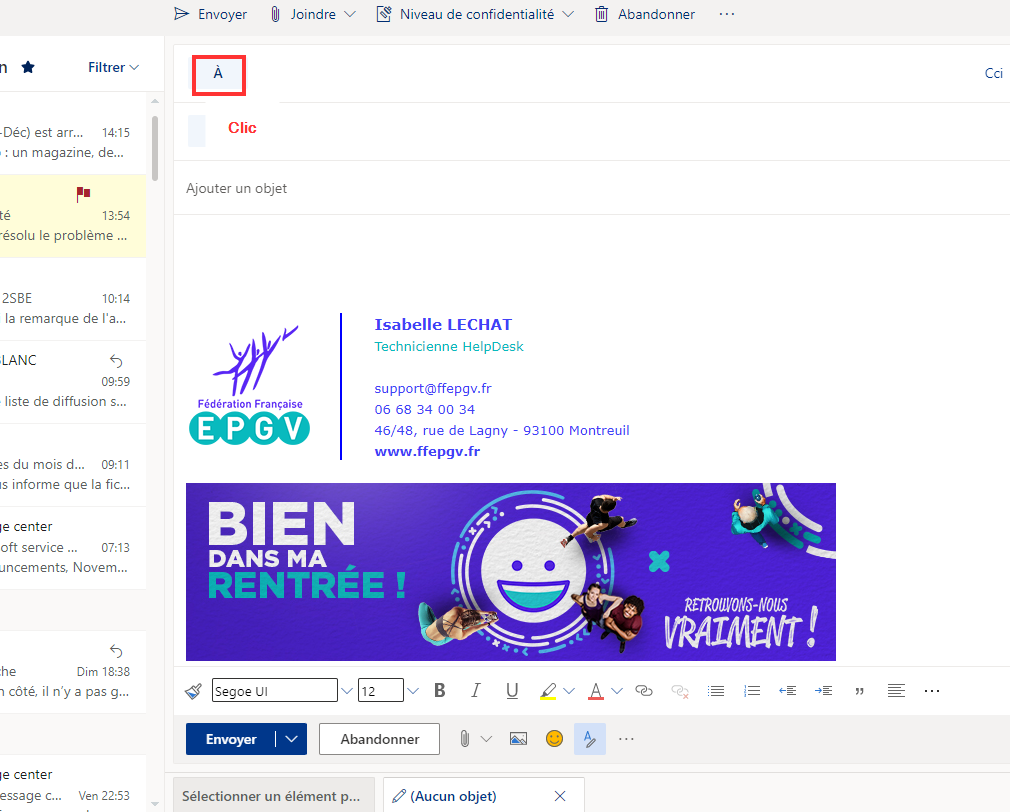This screenshot has height=812, width=1010.
Task: Apply red font color
Action: tap(596, 691)
